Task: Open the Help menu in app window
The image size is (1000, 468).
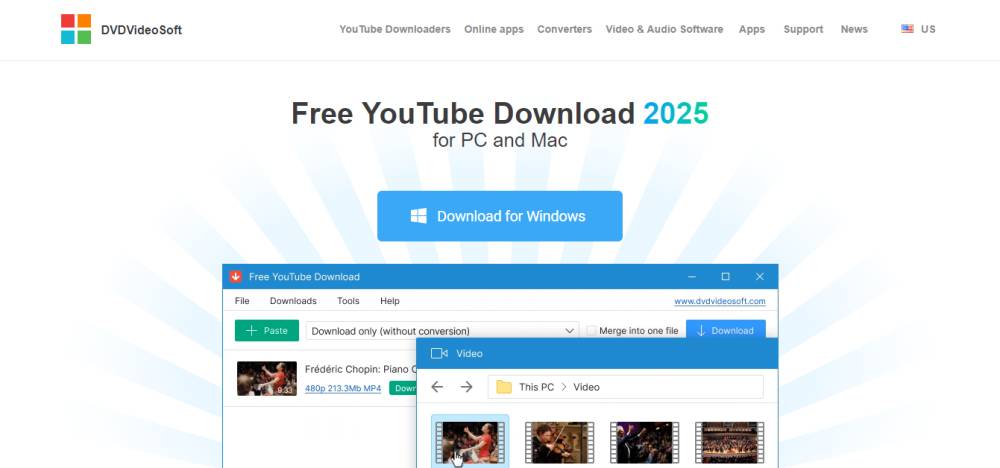Action: pyautogui.click(x=390, y=301)
